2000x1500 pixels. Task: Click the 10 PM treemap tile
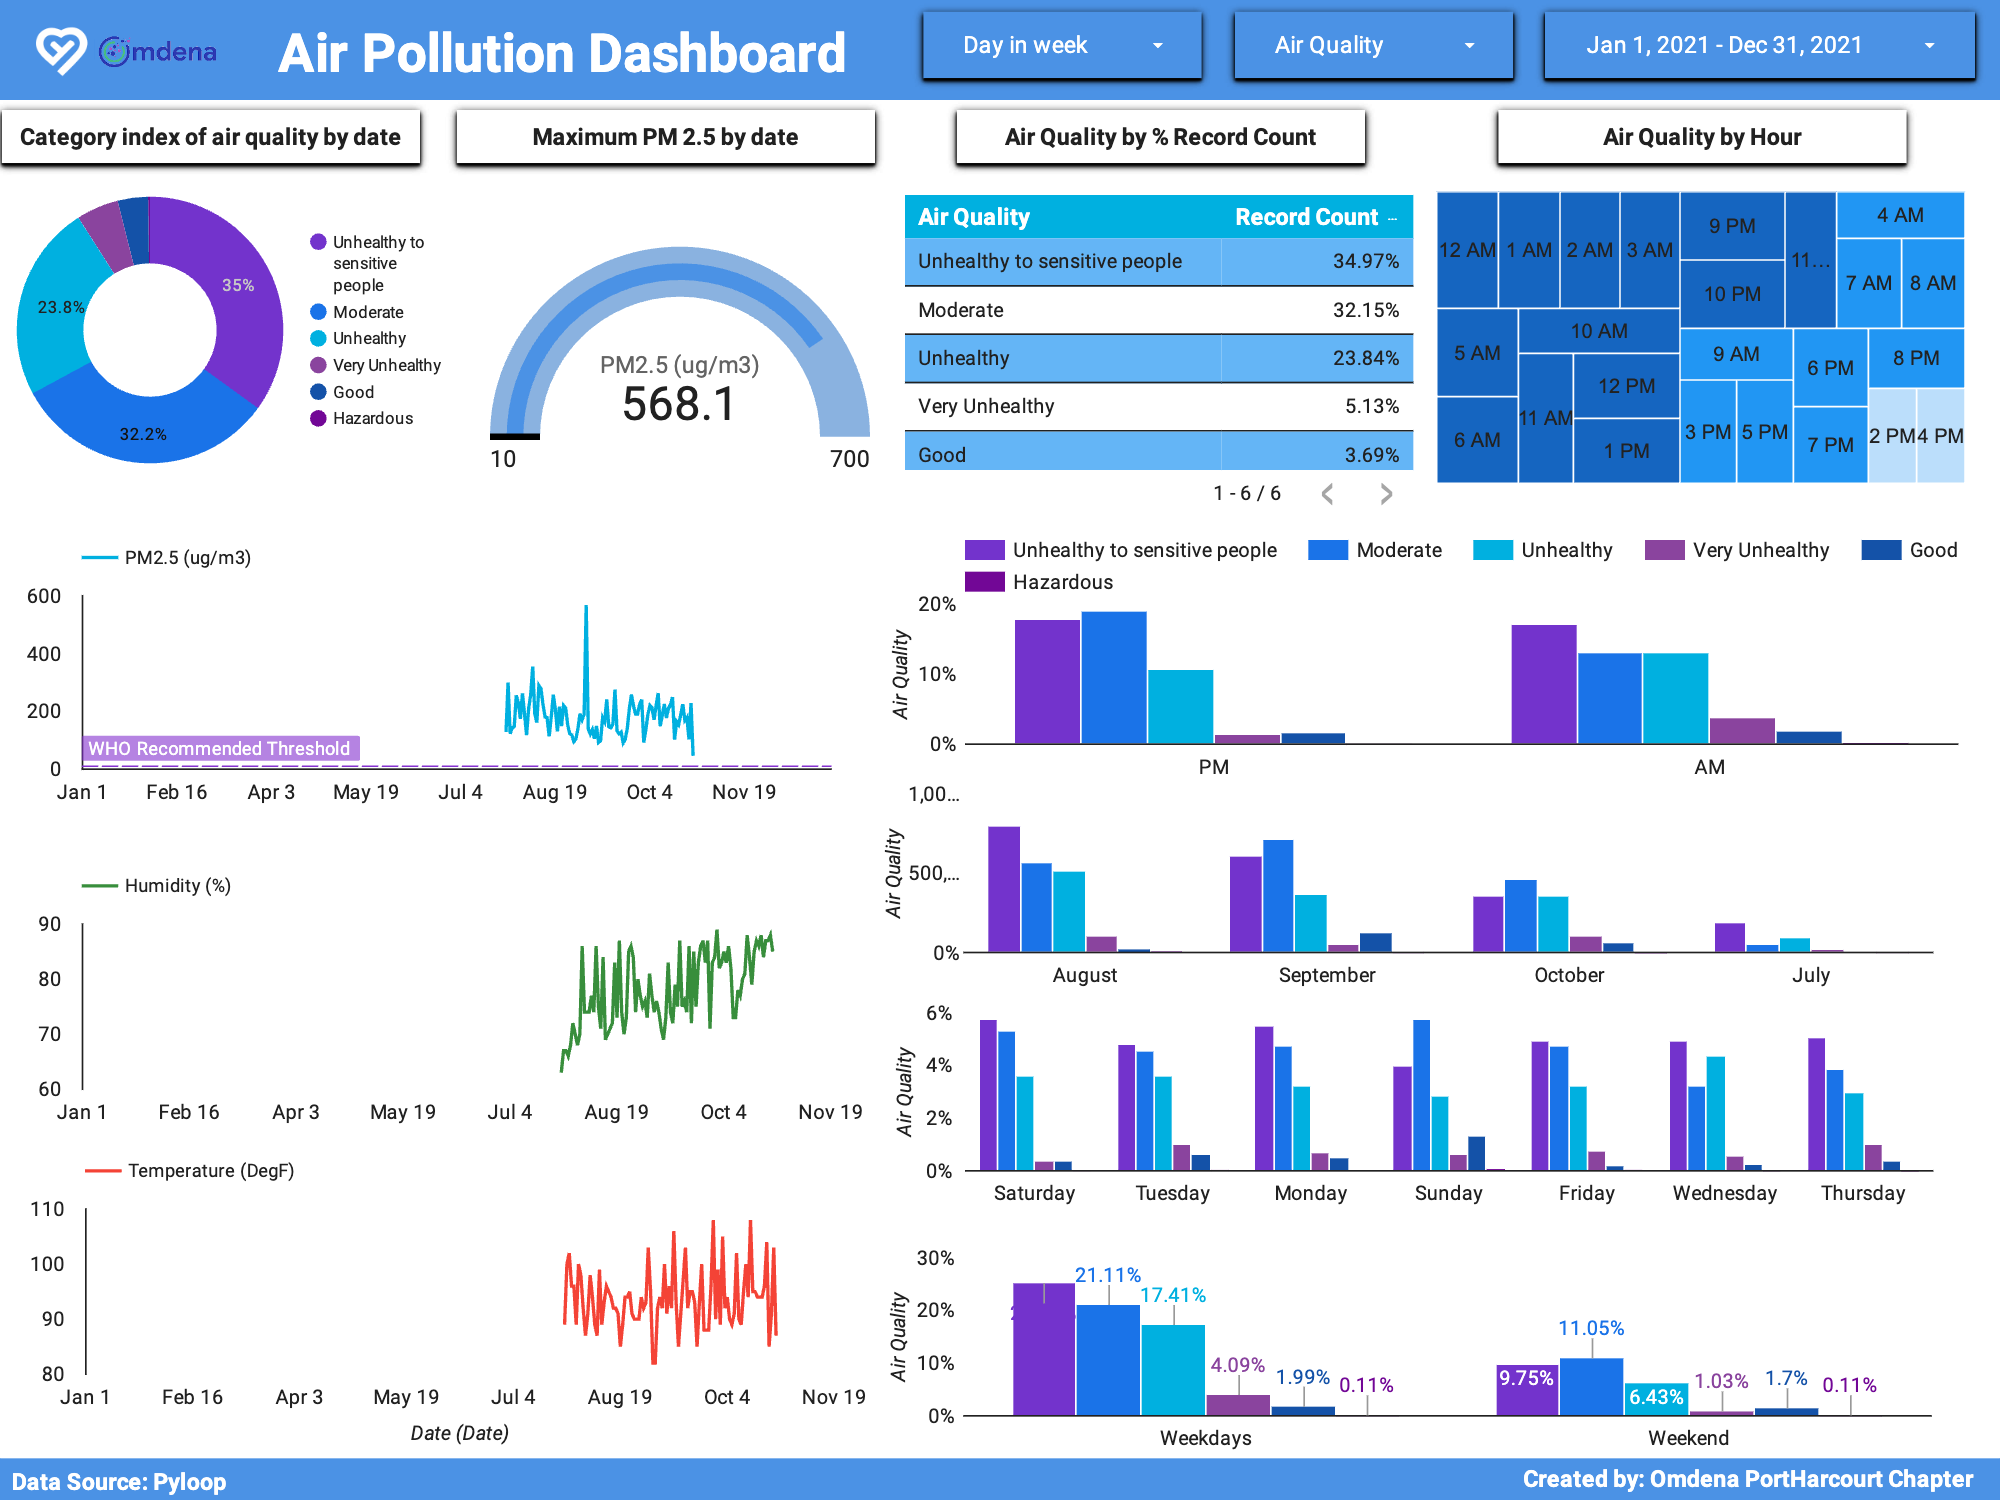[1732, 294]
